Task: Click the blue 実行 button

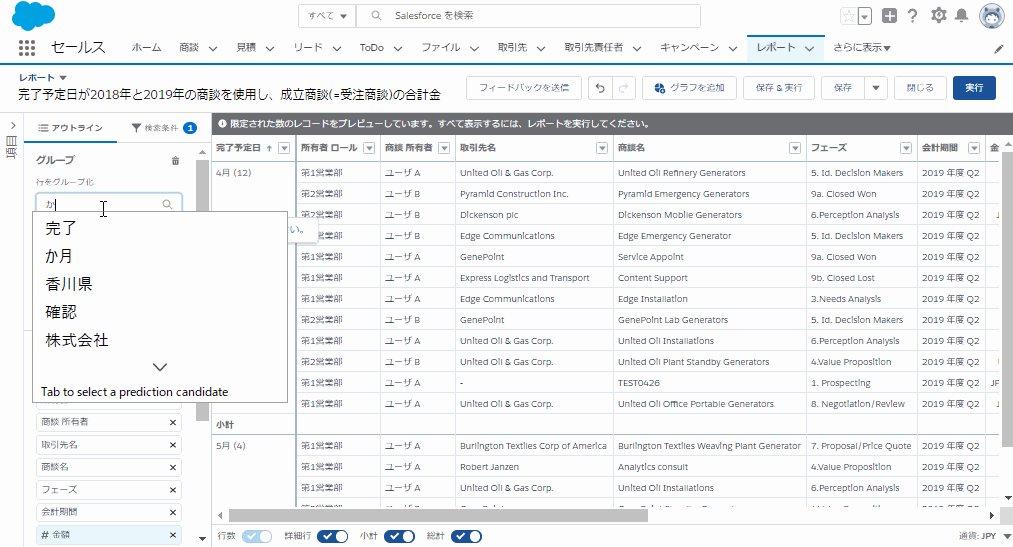Action: [x=974, y=88]
